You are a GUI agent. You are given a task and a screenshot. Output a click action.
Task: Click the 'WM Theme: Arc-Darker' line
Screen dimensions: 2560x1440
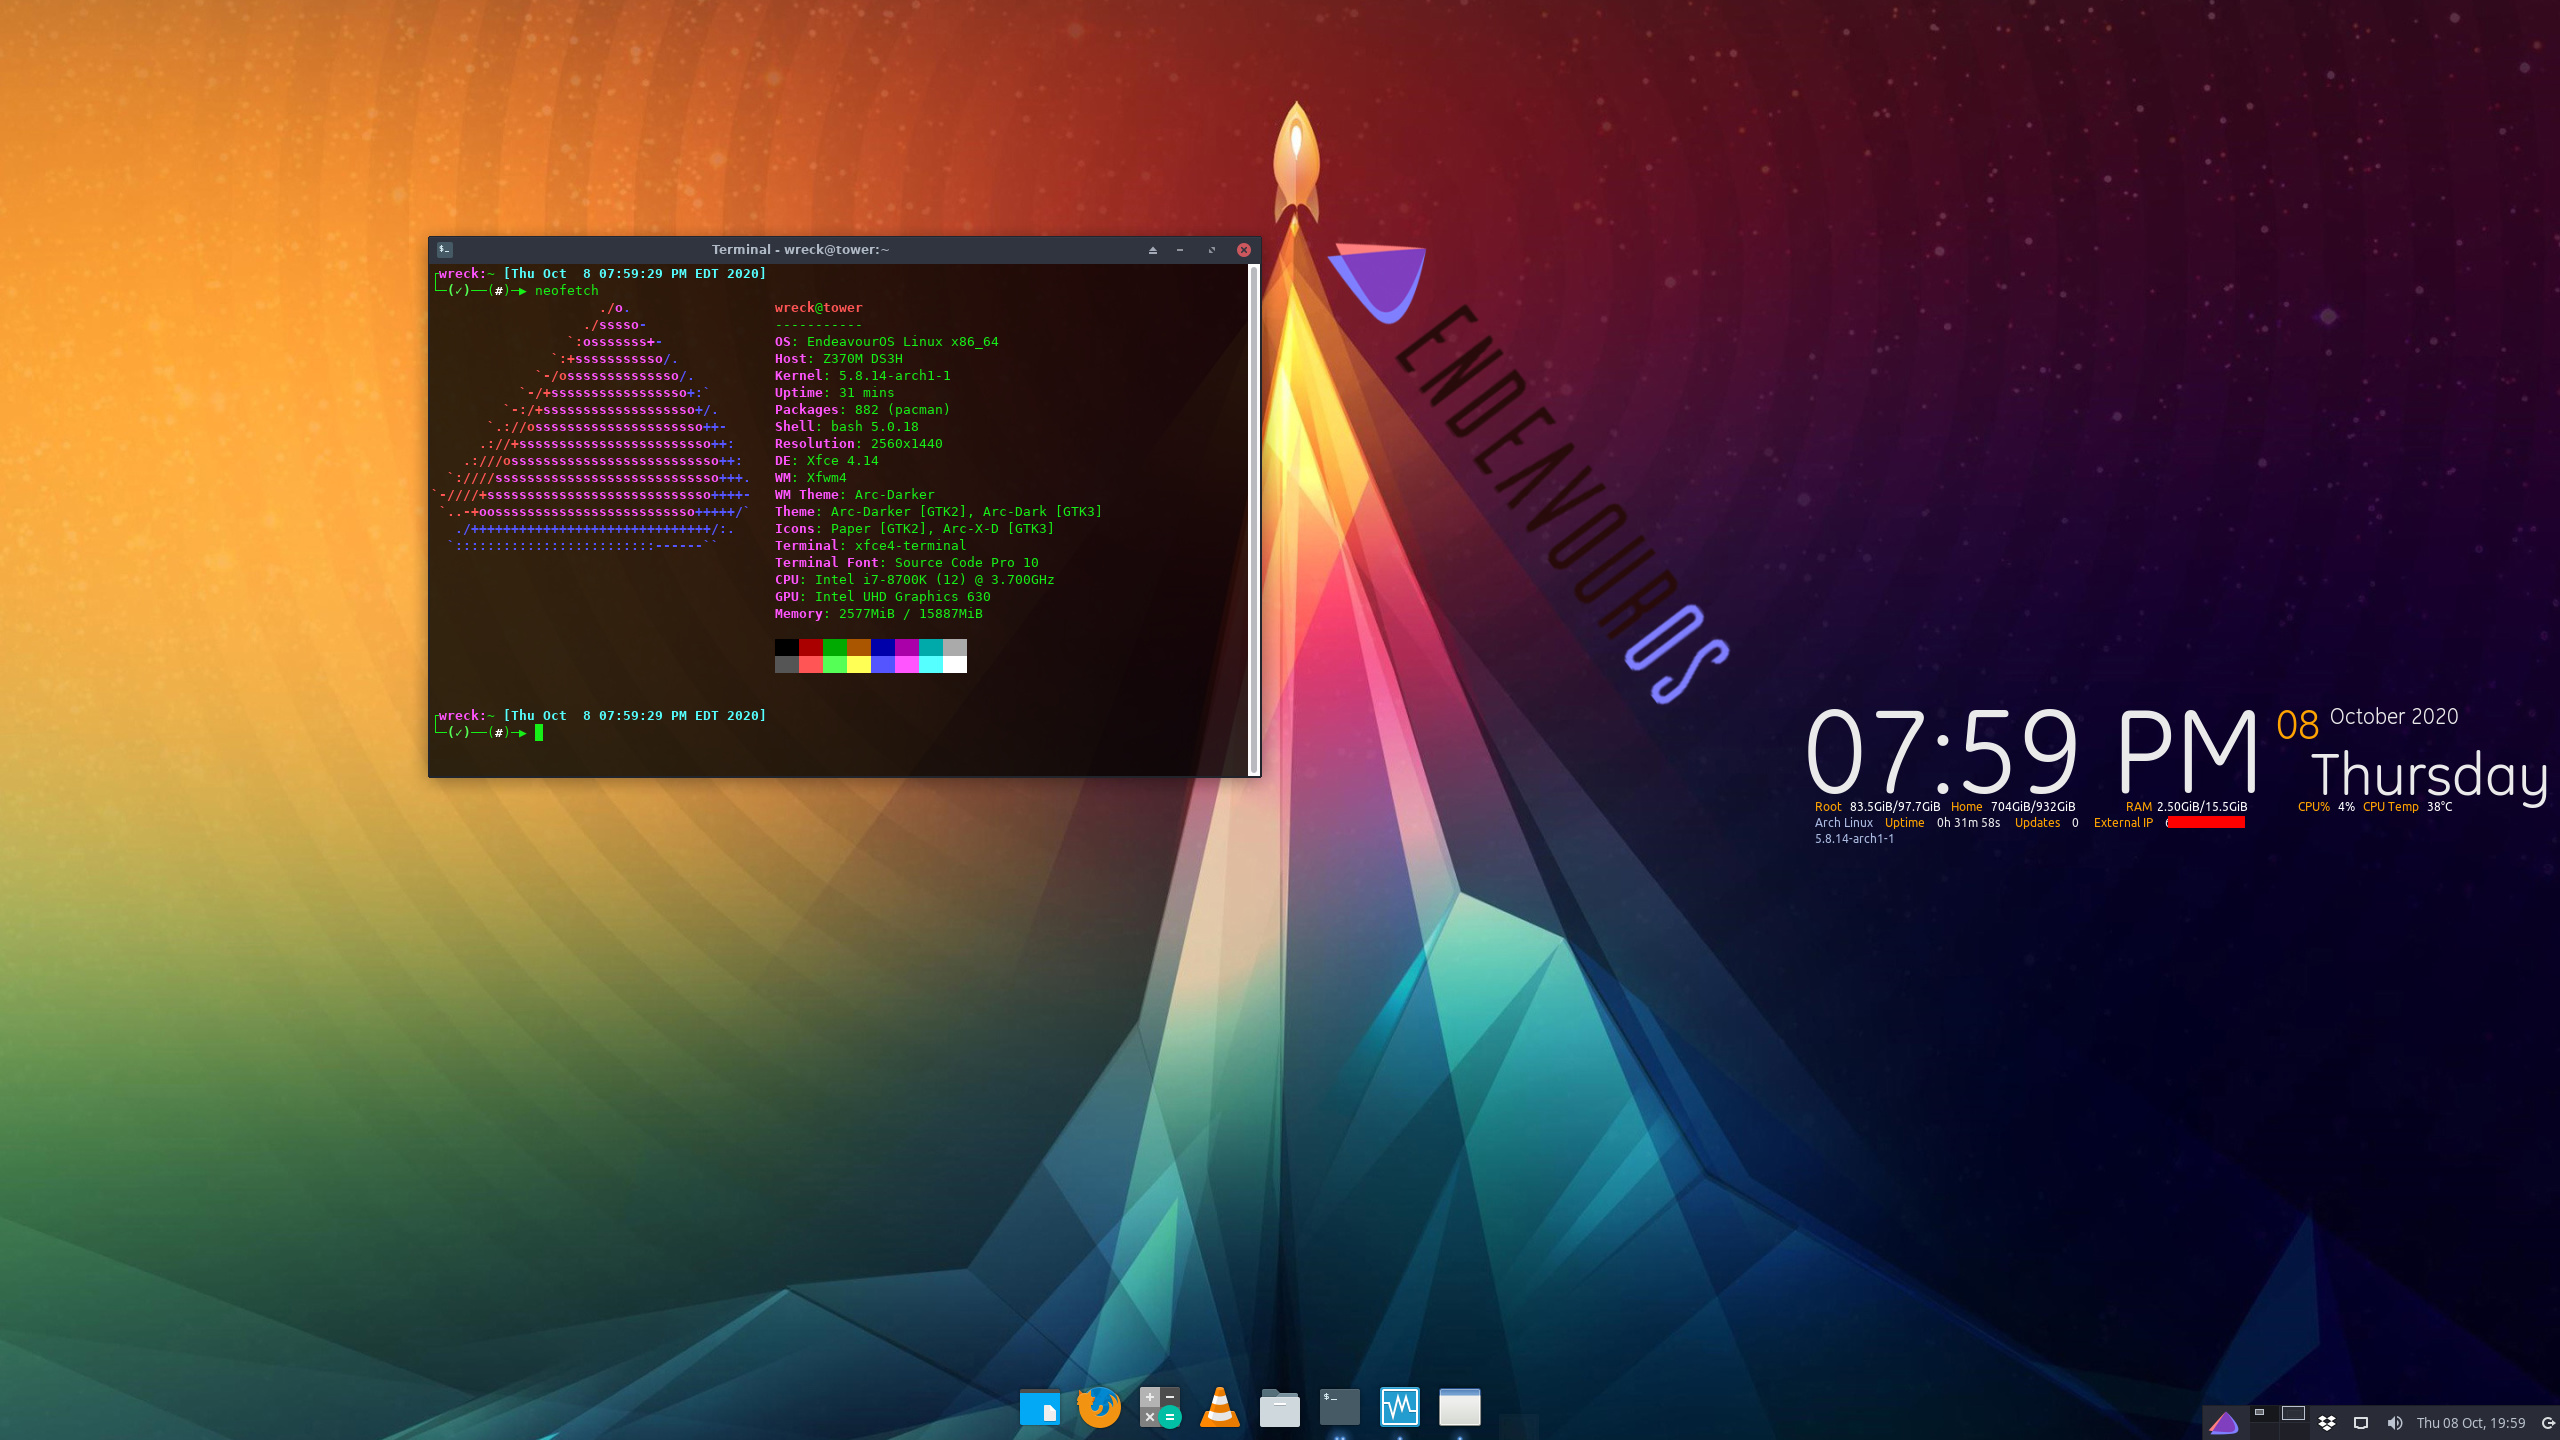854,495
